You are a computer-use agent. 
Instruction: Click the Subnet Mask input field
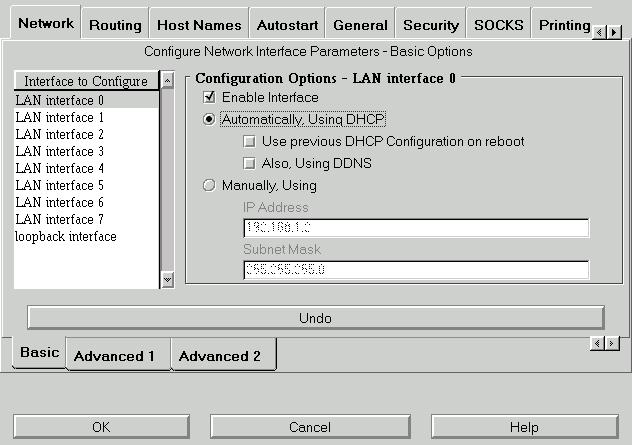pyautogui.click(x=416, y=270)
